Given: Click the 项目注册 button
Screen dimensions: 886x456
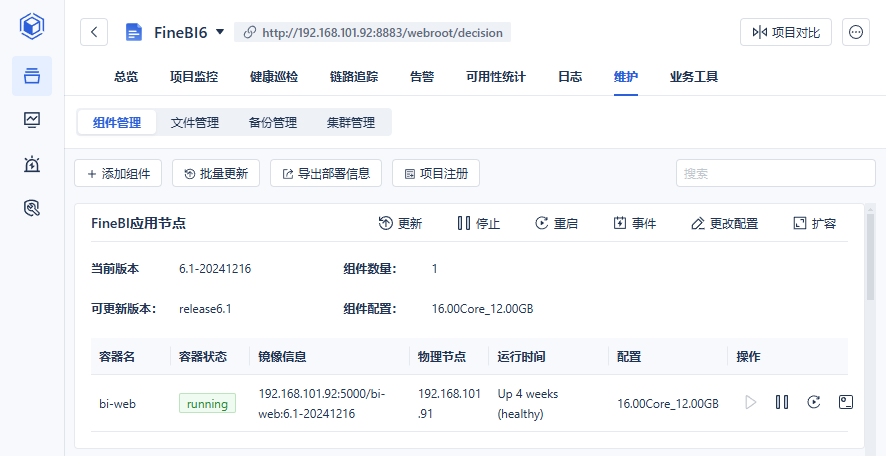Looking at the screenshot, I should [x=436, y=173].
